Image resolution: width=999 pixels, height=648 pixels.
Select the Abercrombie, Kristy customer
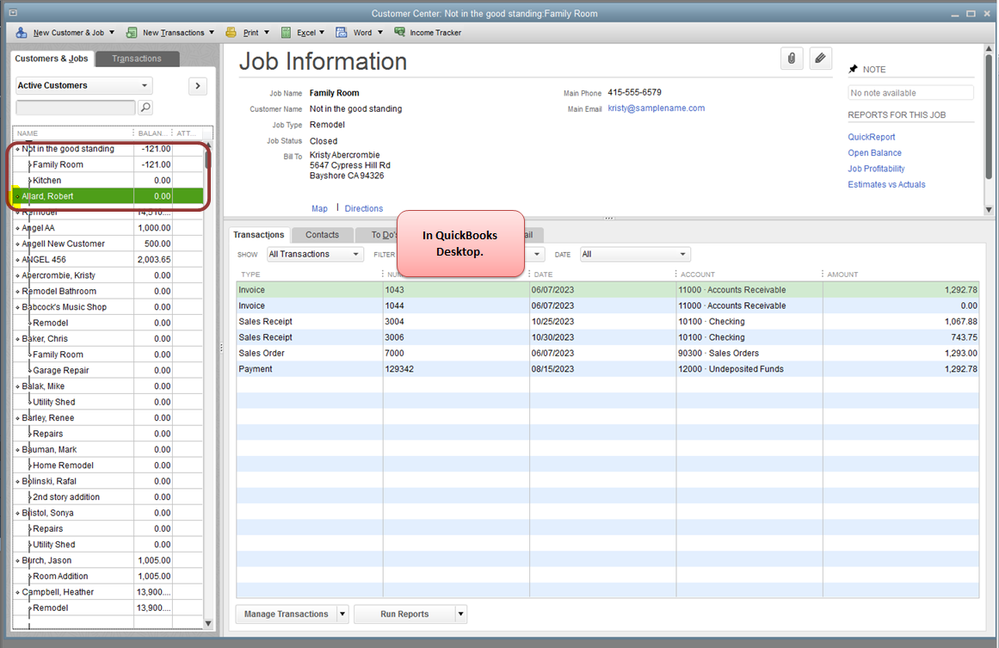[x=108, y=275]
